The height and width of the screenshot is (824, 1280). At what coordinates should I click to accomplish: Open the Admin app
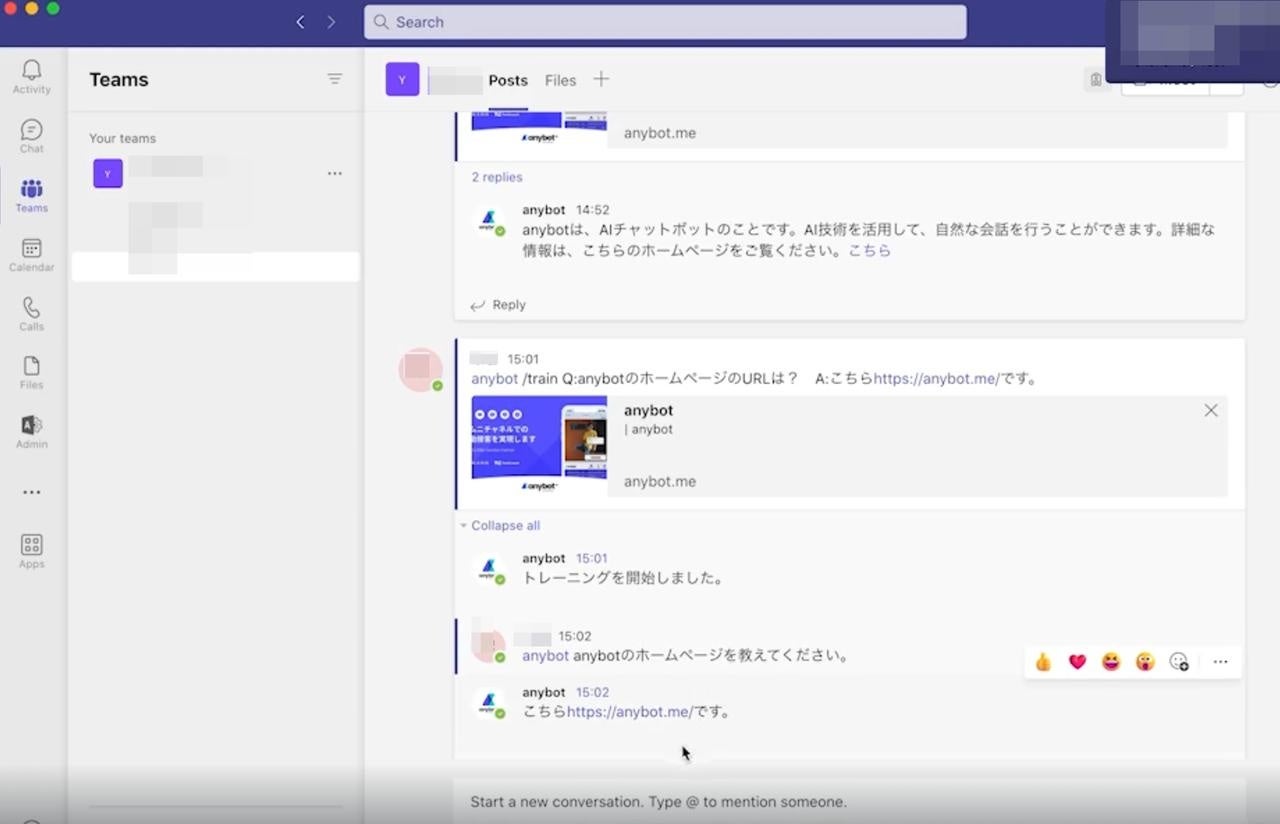click(31, 432)
